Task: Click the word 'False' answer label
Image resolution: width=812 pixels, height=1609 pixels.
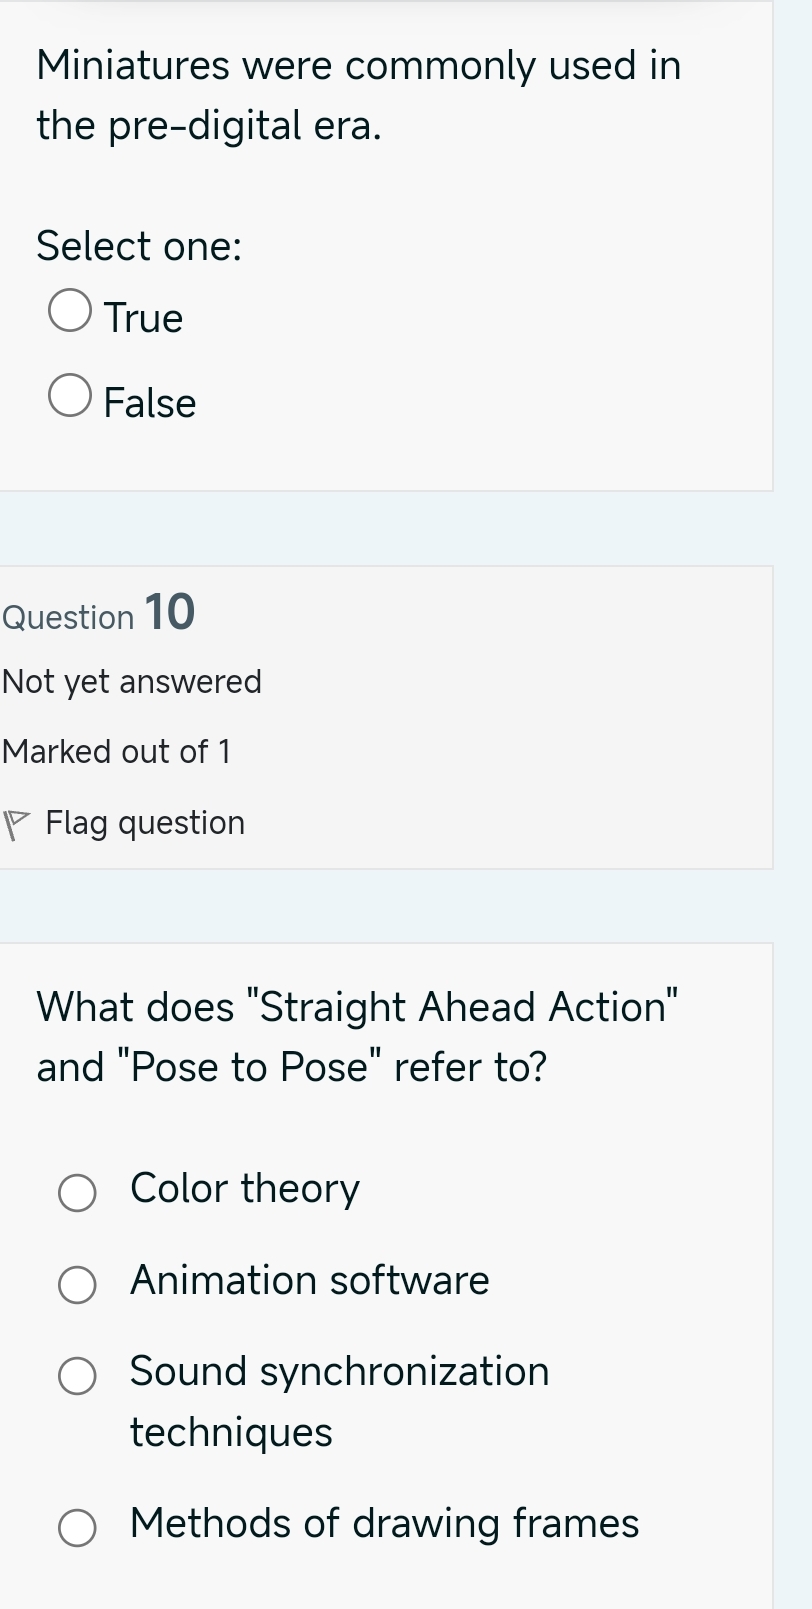Action: (150, 403)
